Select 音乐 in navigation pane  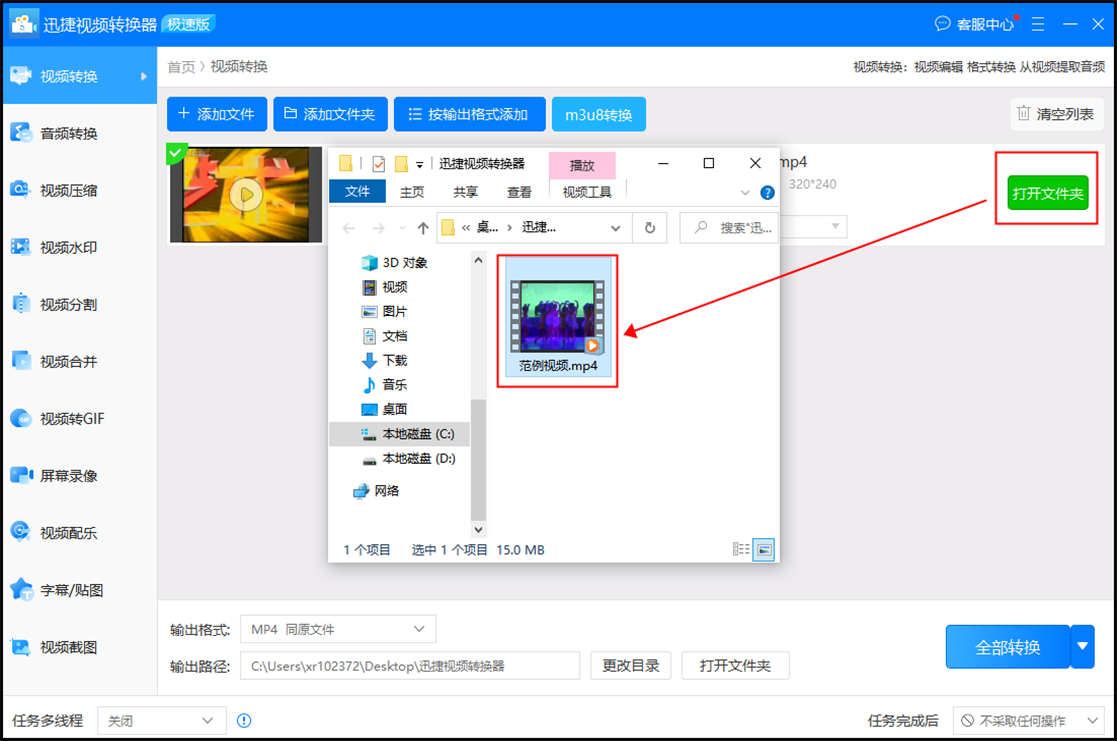coord(385,385)
